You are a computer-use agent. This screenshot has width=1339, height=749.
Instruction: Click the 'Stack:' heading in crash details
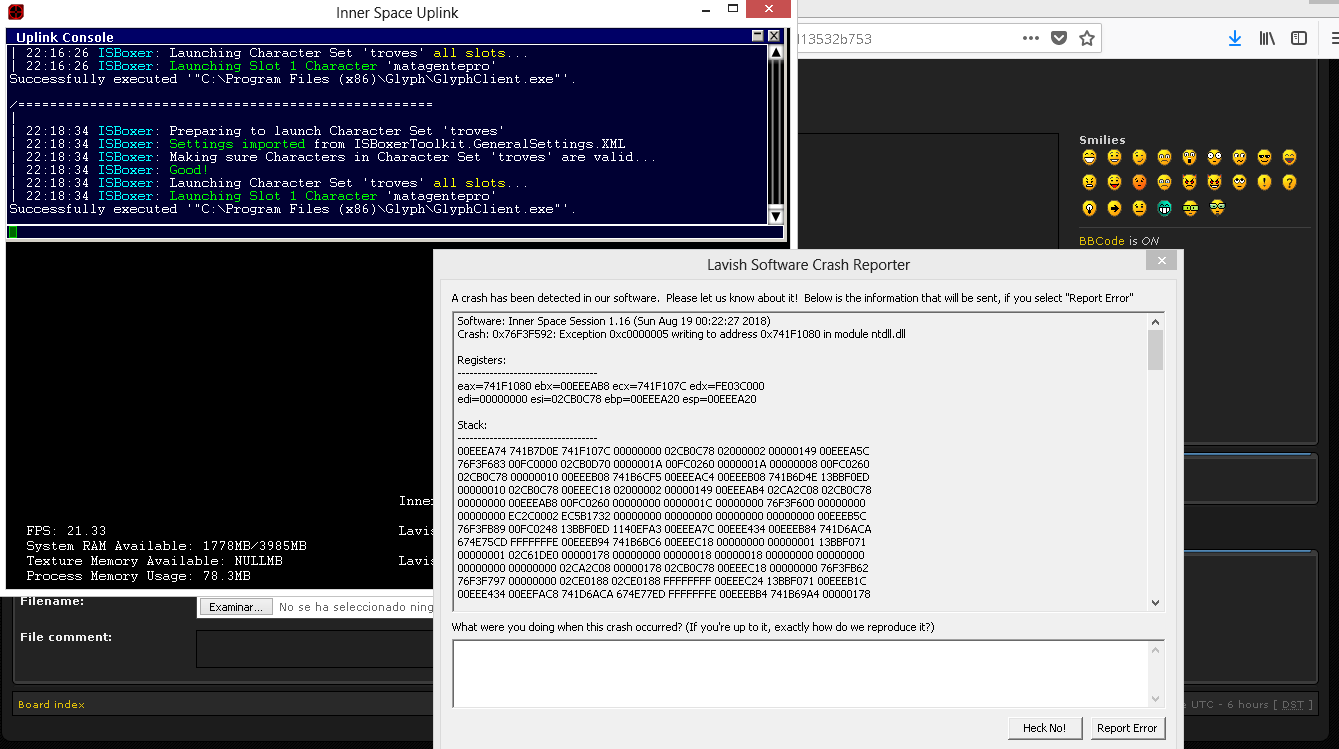(x=472, y=425)
